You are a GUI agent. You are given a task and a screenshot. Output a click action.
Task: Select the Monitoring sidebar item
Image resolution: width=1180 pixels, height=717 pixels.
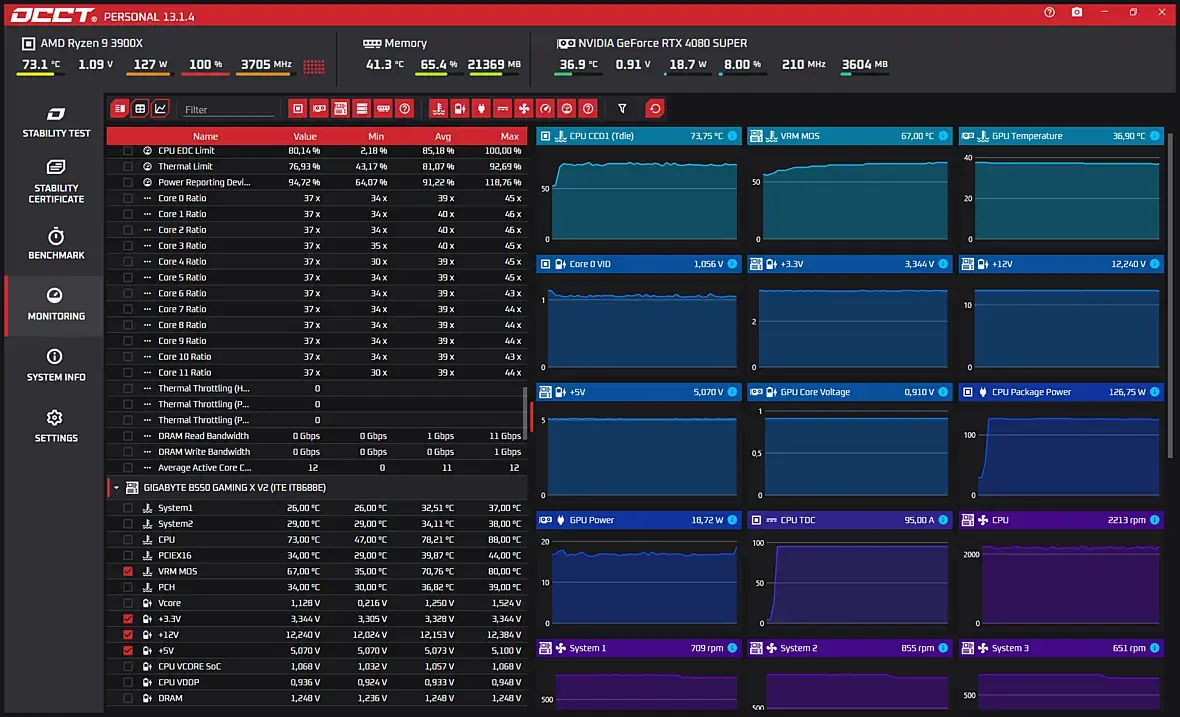56,305
